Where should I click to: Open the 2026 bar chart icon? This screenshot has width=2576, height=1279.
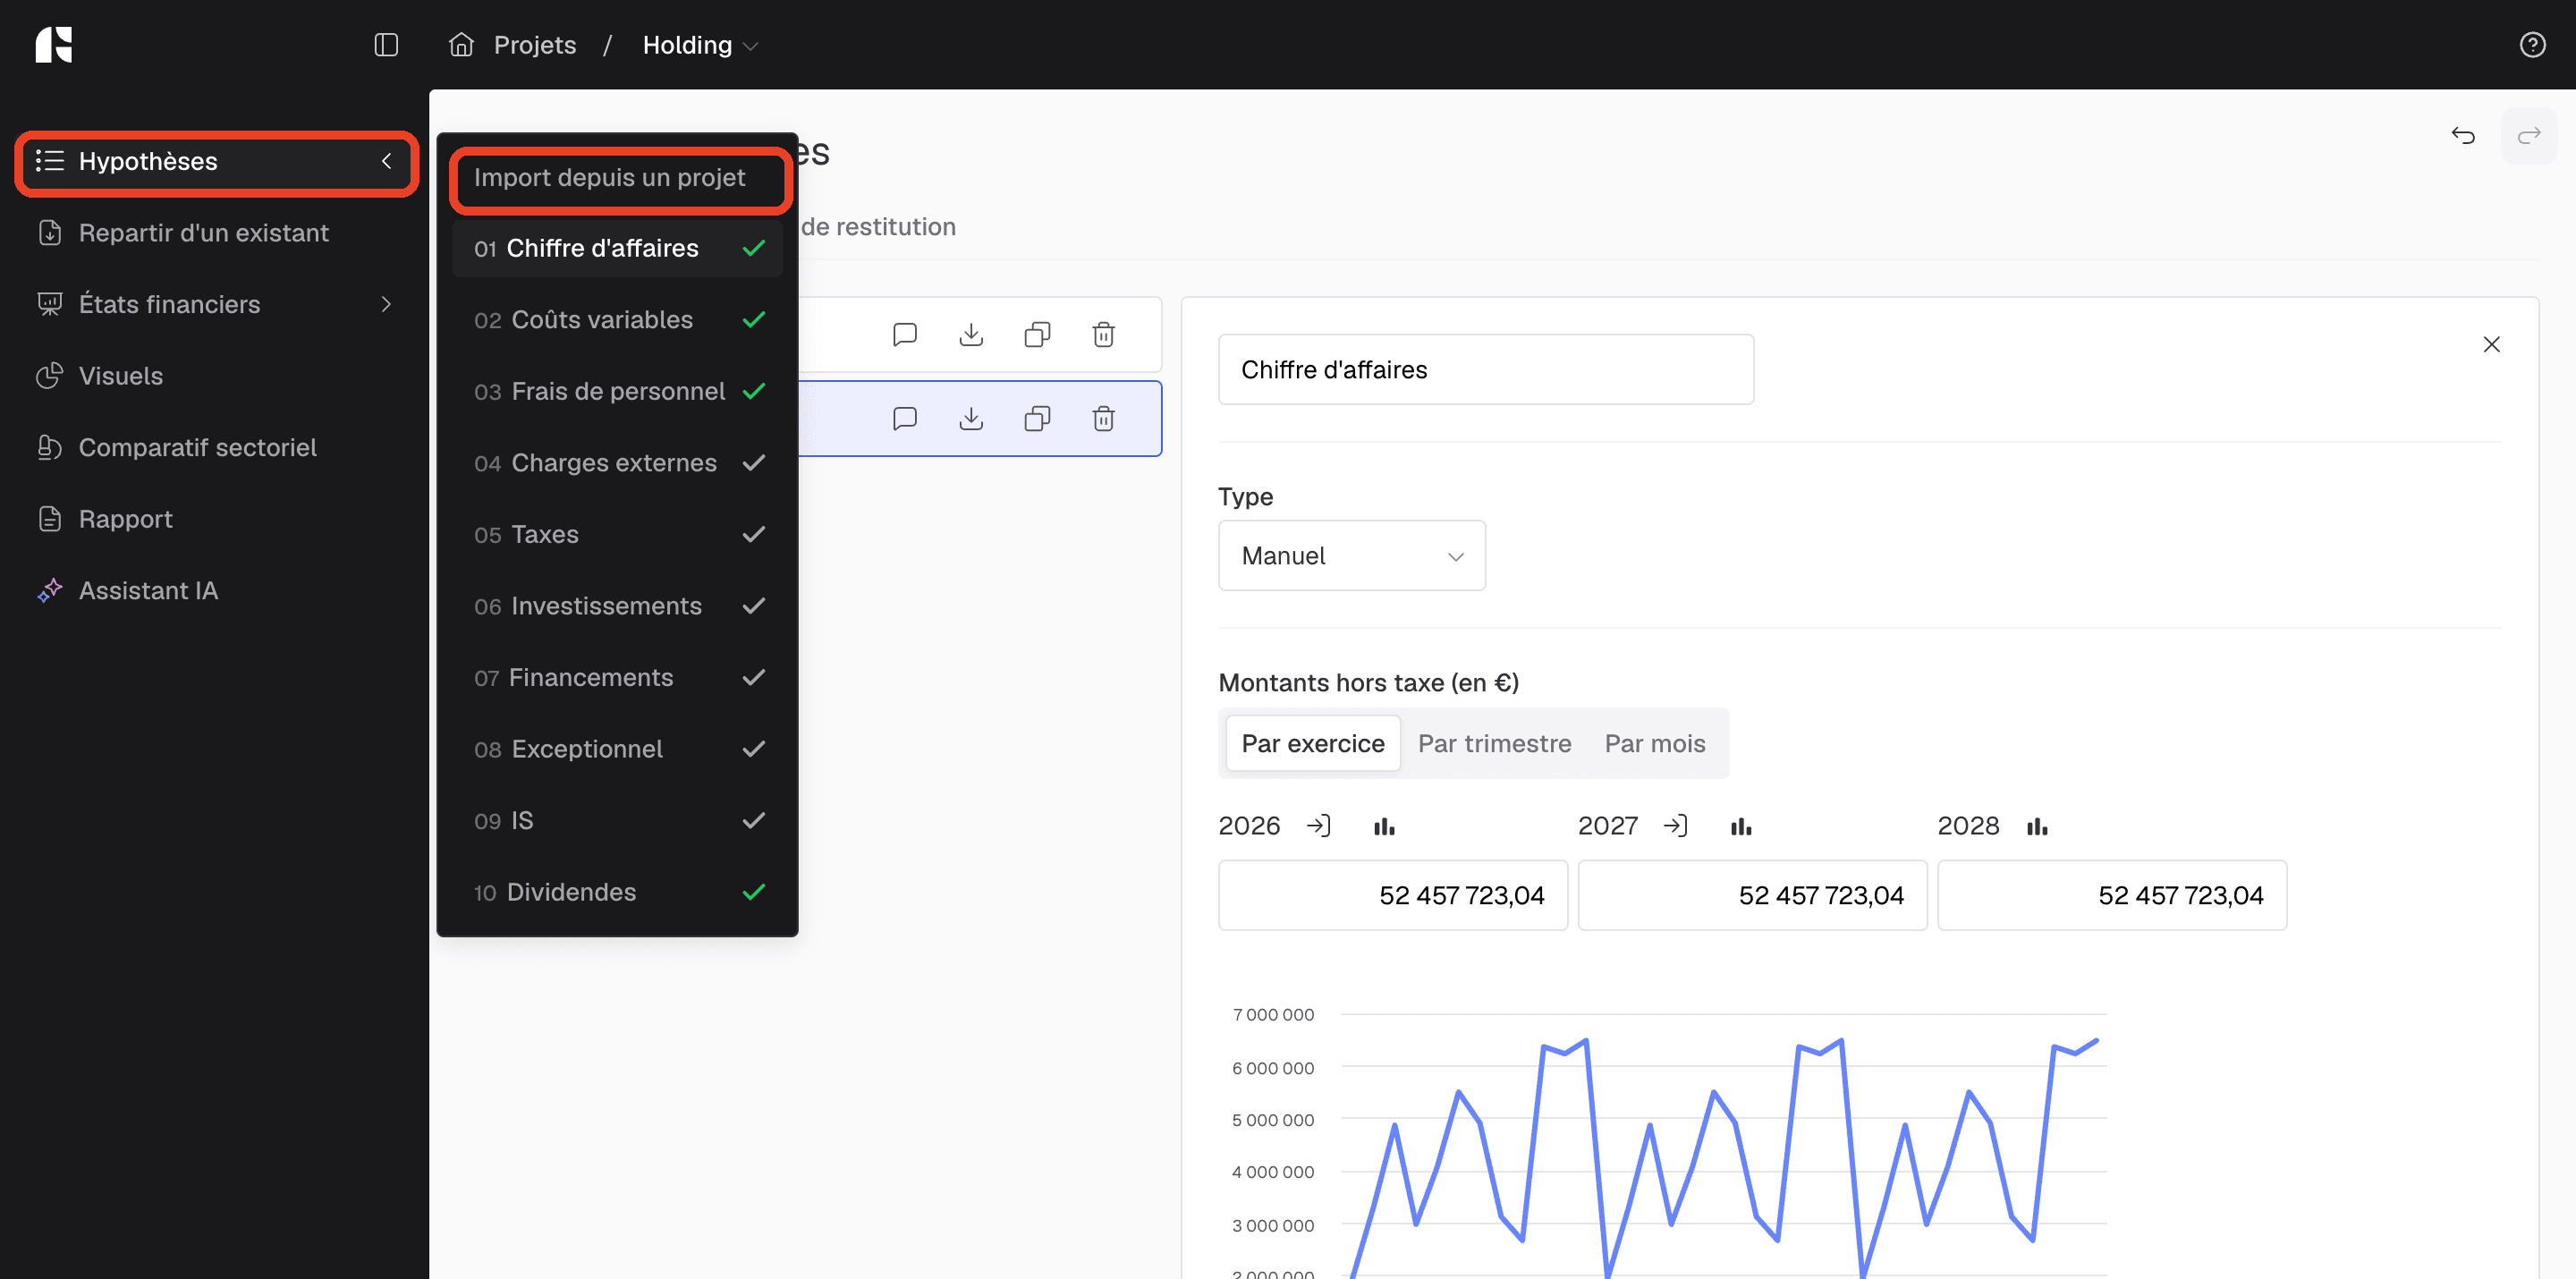pos(1384,826)
